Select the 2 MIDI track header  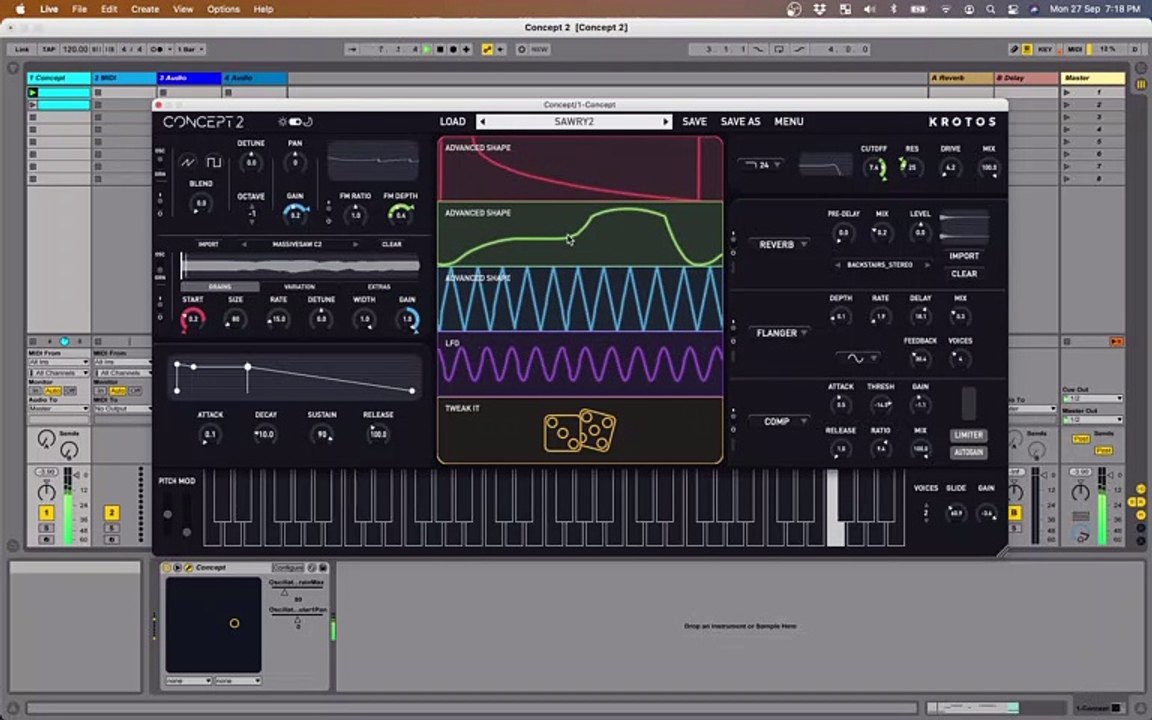pyautogui.click(x=124, y=78)
